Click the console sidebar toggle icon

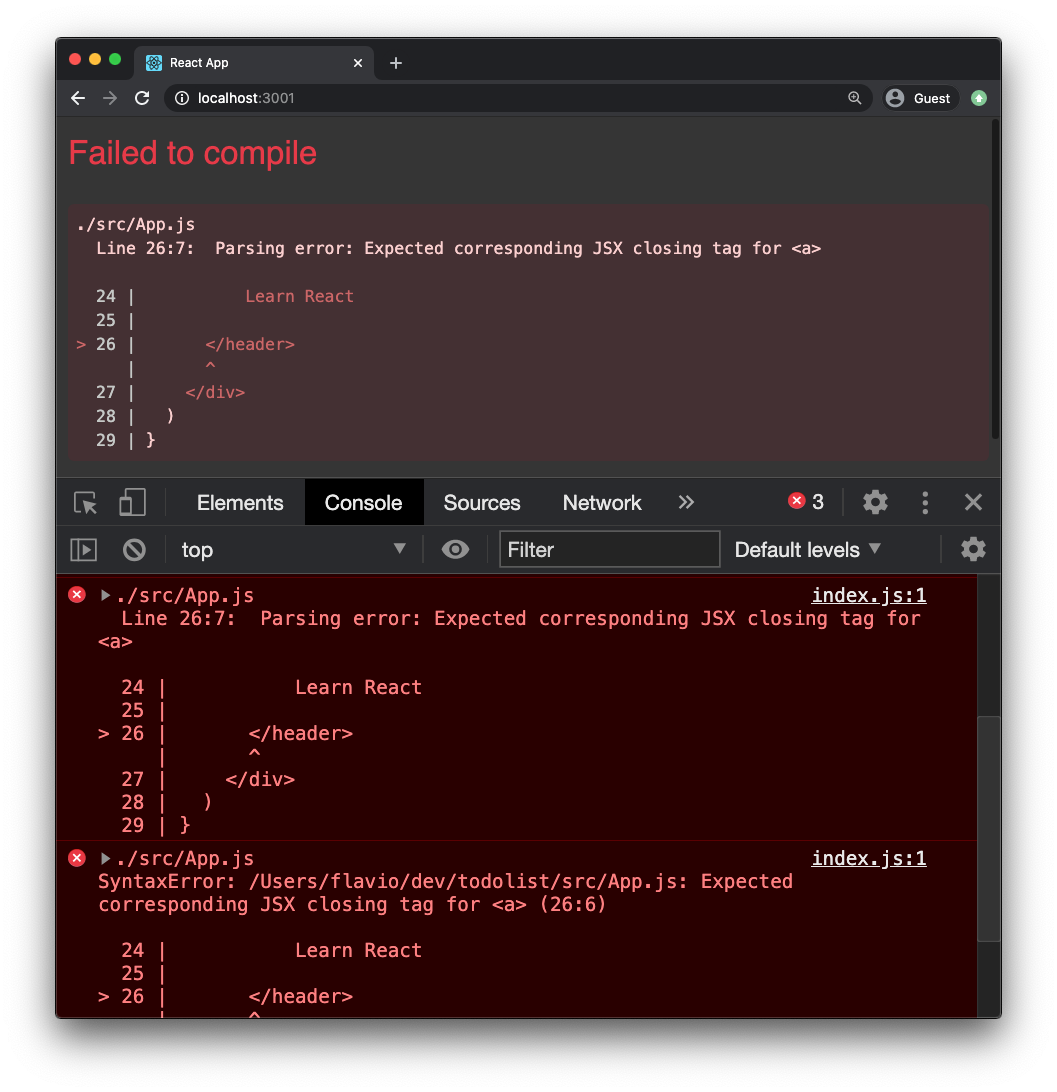(x=84, y=549)
